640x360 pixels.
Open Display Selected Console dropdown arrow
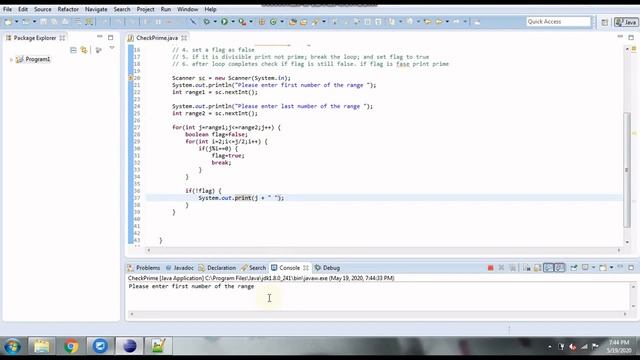pyautogui.click(x=593, y=268)
